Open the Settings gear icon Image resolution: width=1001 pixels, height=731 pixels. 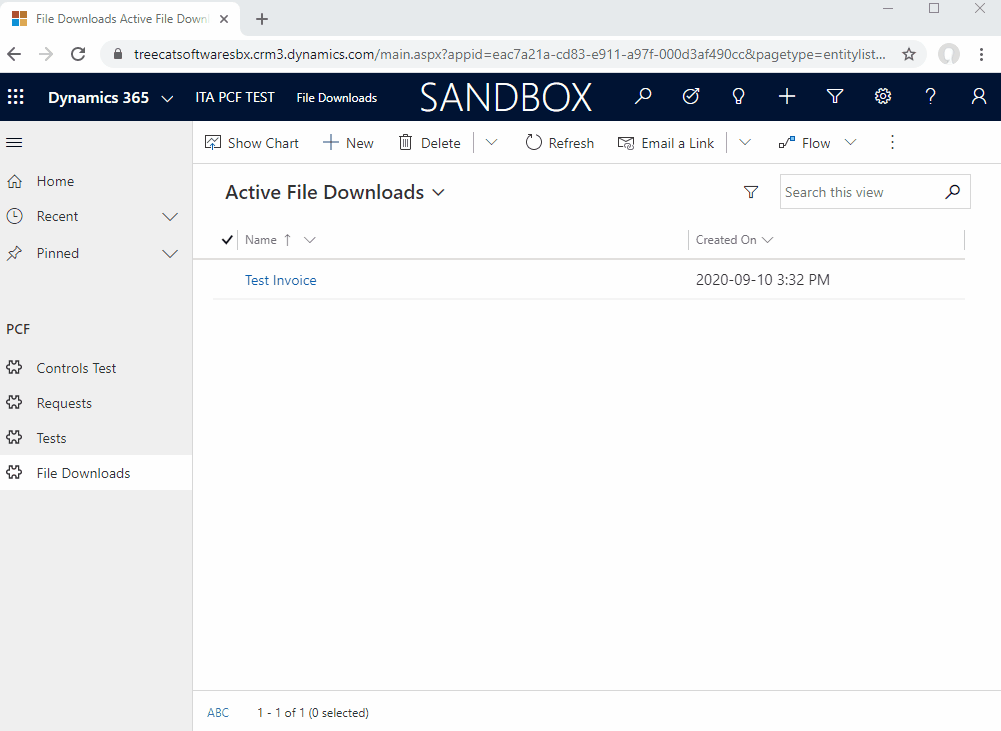[x=883, y=96]
